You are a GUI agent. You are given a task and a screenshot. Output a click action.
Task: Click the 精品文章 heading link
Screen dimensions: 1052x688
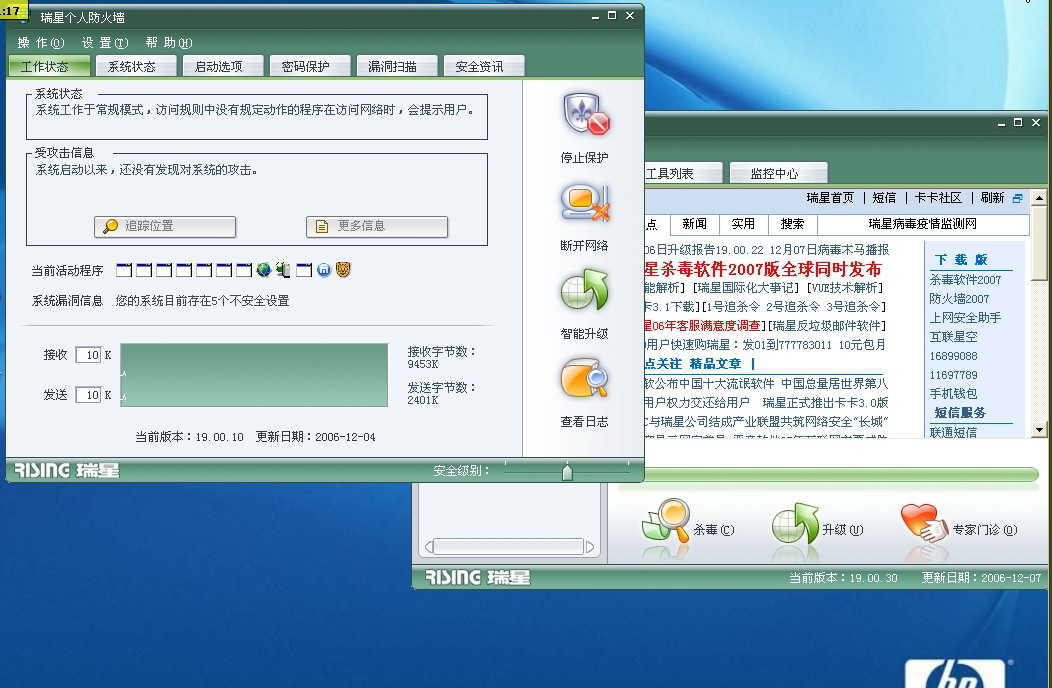(x=715, y=364)
